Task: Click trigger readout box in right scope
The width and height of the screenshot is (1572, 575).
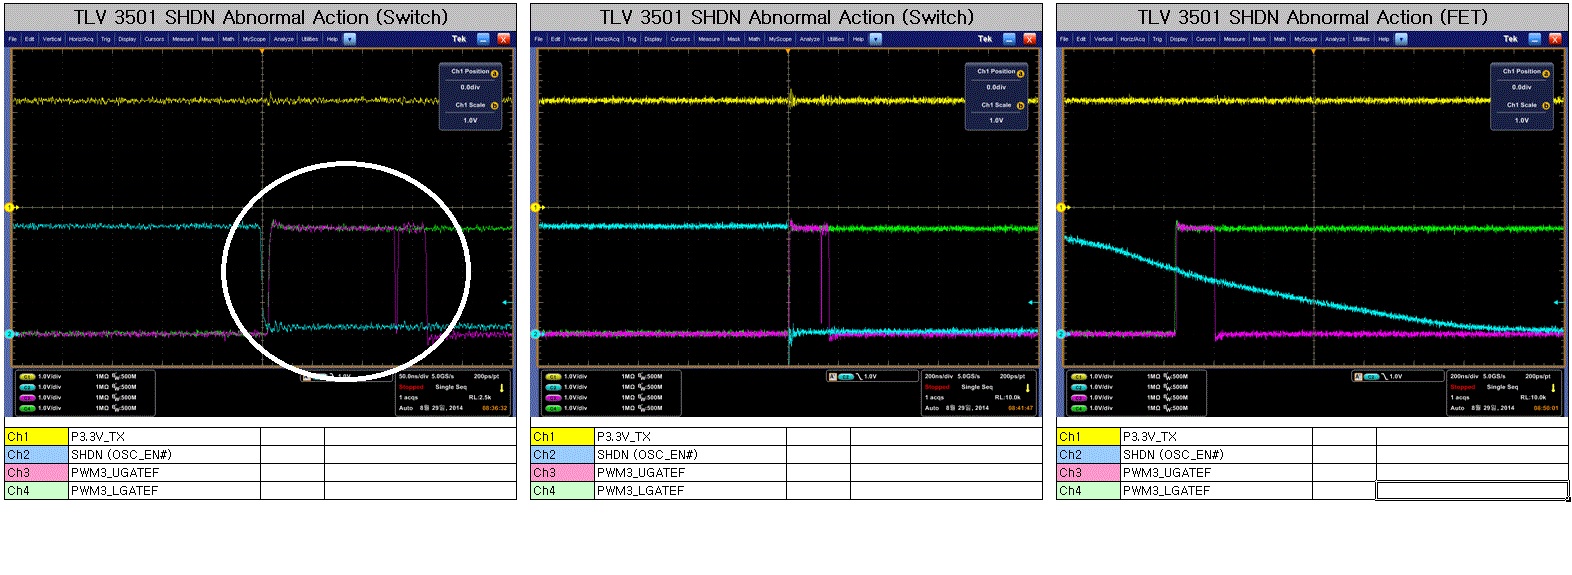Action: 1398,377
